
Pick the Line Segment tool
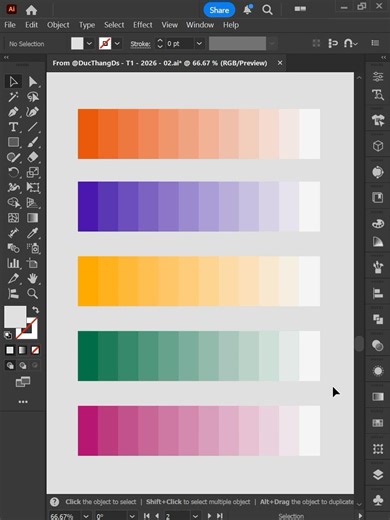(x=33, y=127)
